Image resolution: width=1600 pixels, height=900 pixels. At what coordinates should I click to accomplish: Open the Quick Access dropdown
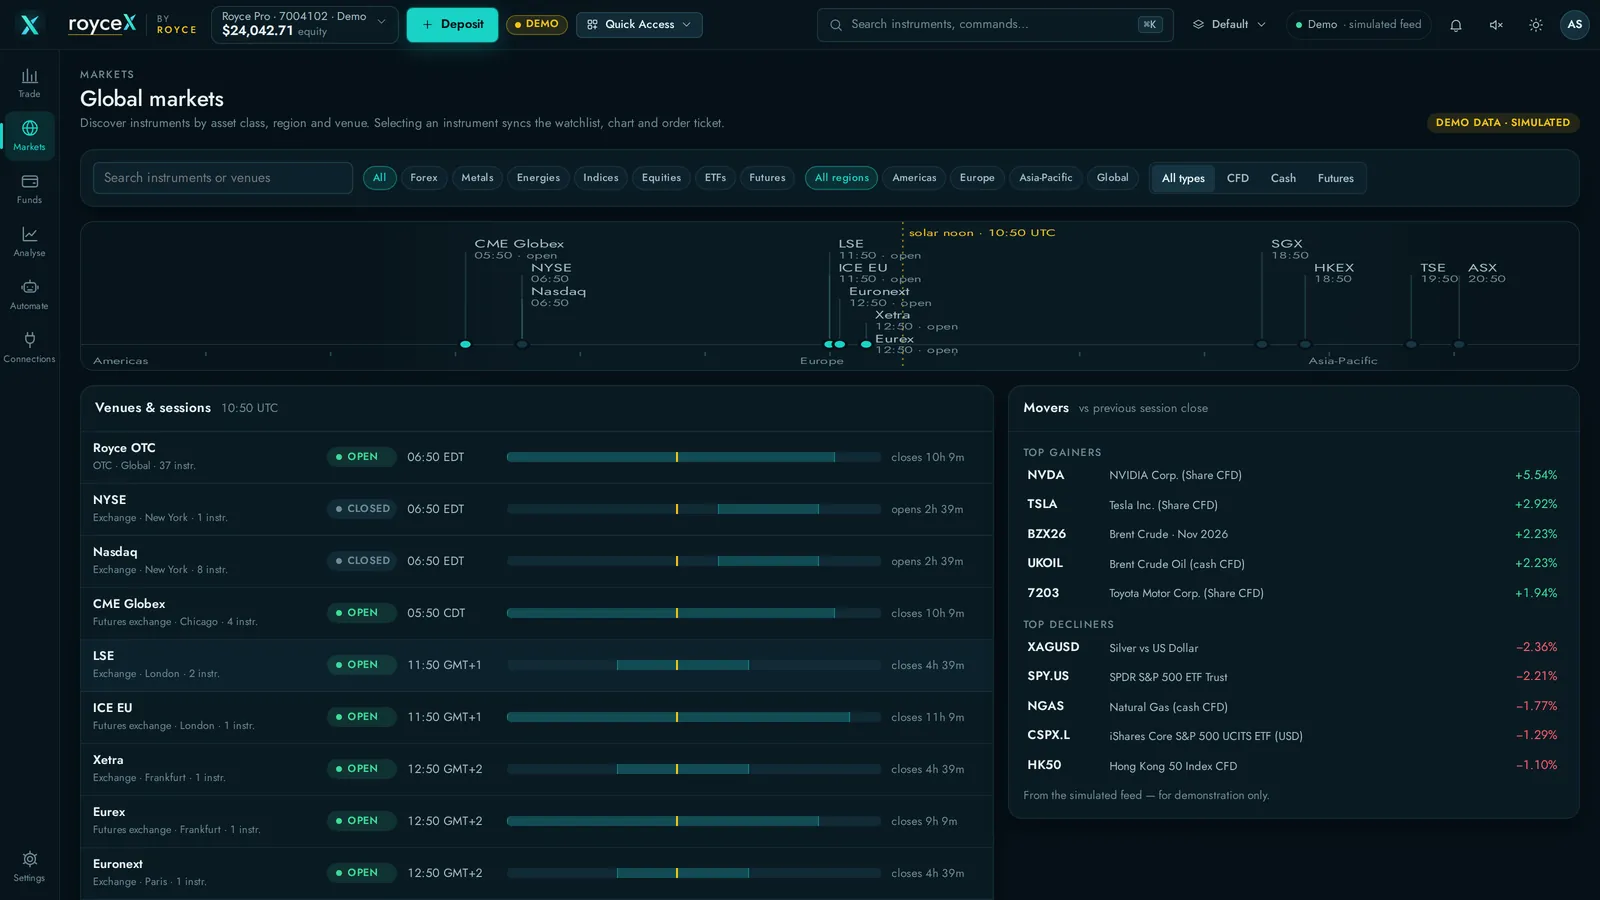[x=639, y=24]
